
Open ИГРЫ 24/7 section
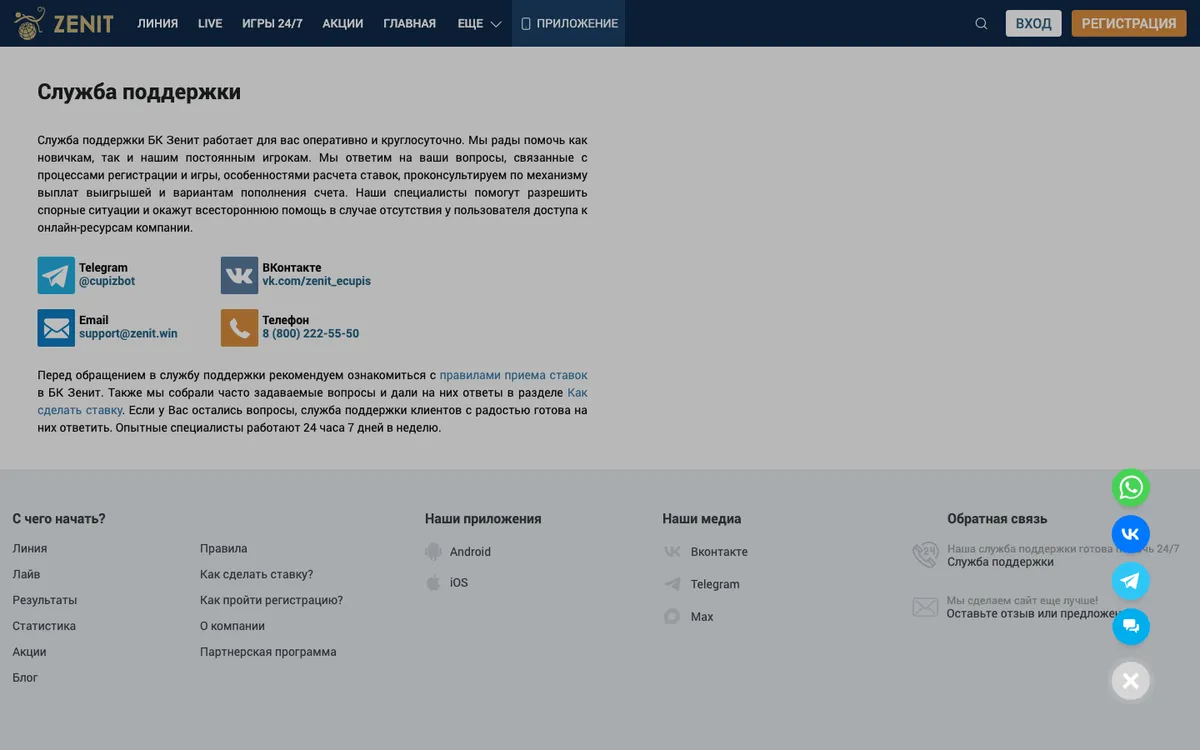pos(272,24)
